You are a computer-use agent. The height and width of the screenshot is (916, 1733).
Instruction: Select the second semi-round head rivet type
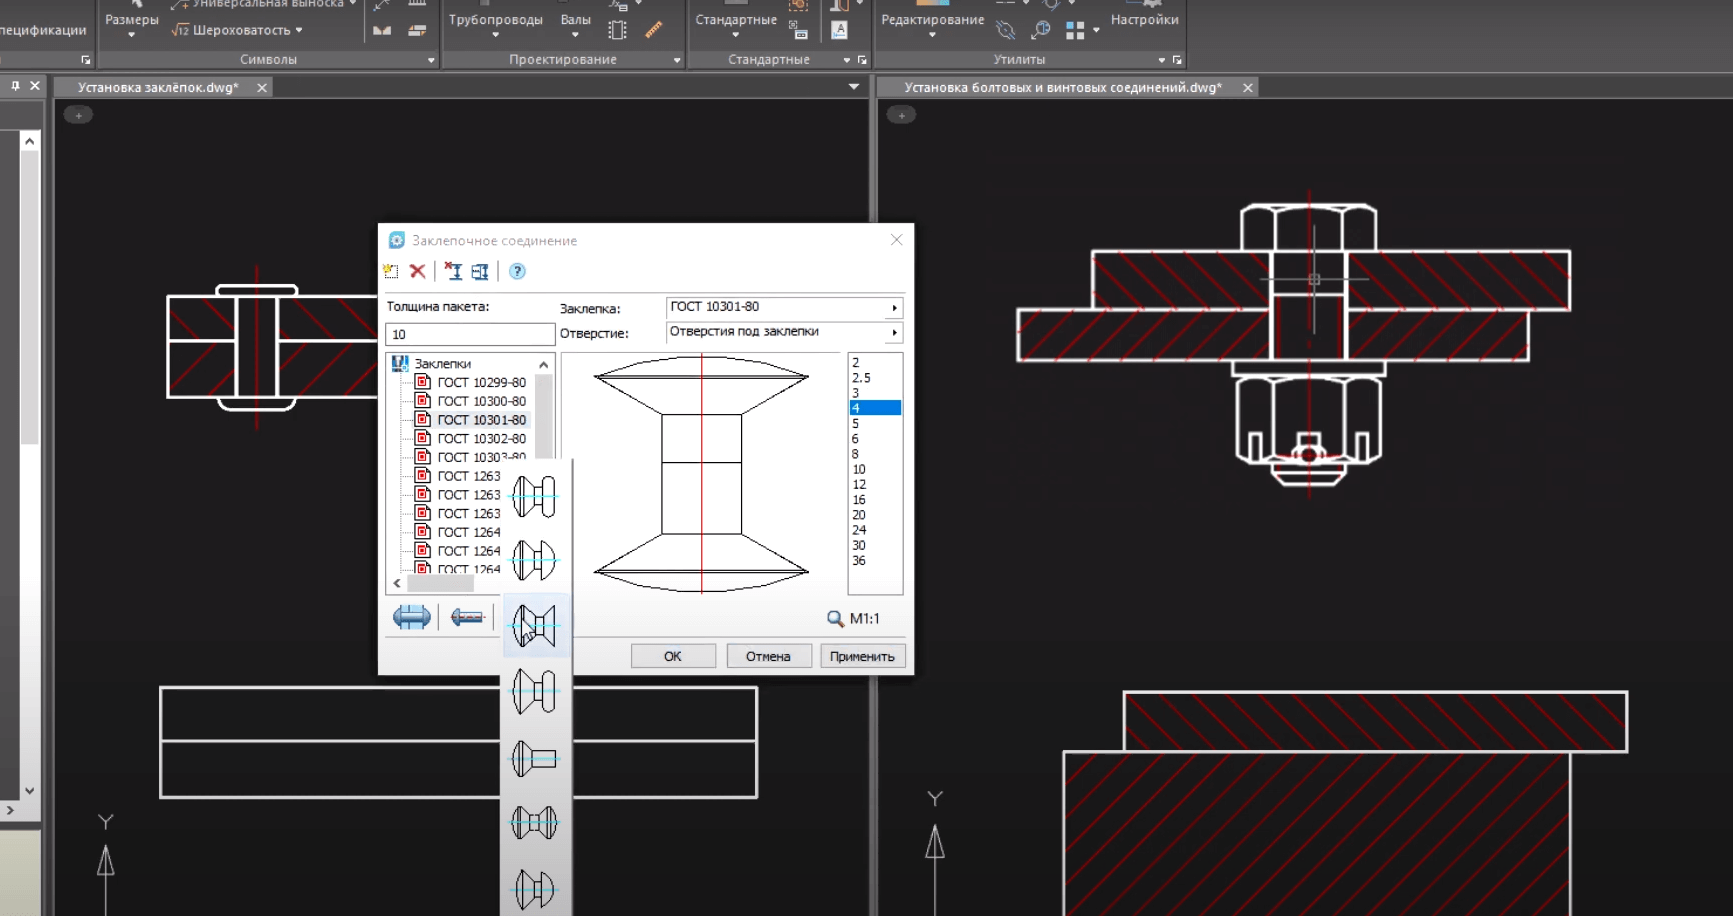535,560
